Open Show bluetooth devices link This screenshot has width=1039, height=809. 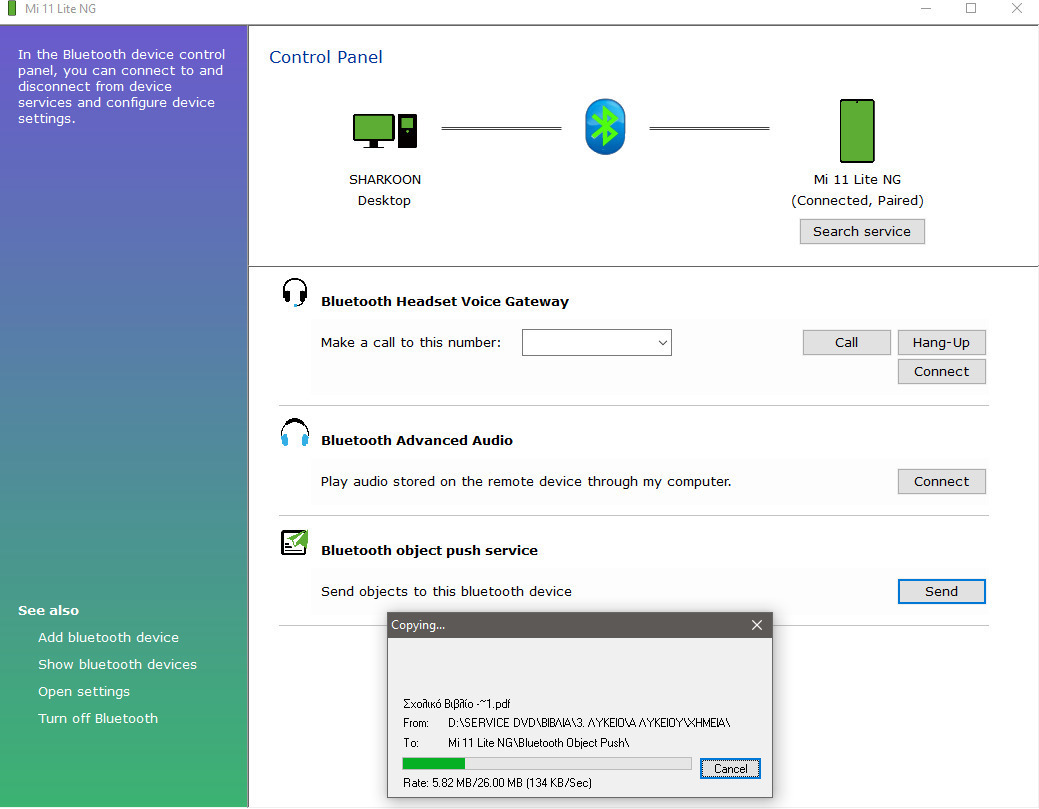(117, 665)
